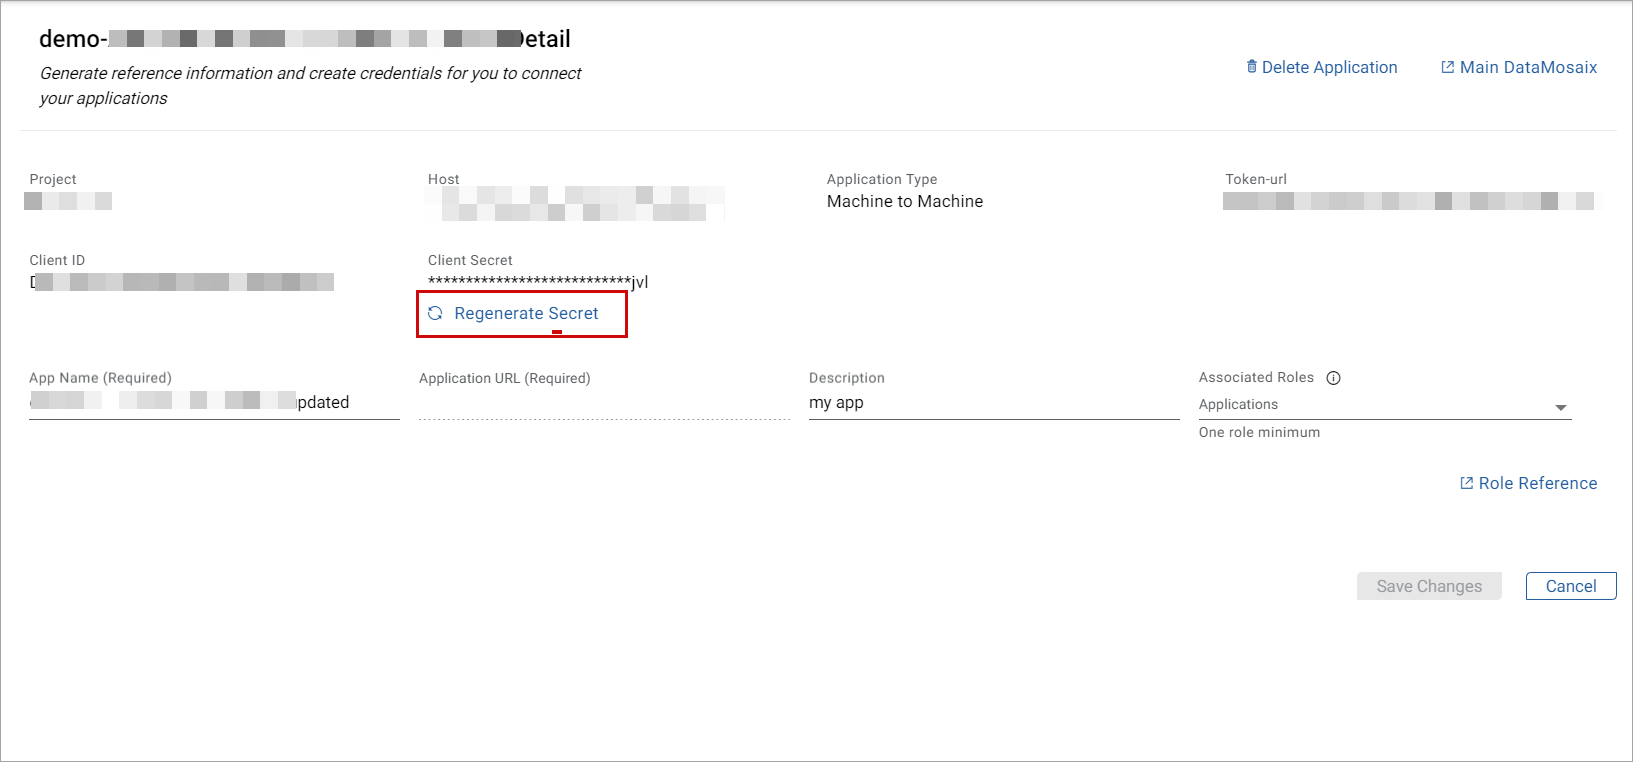Select the Applications value in Associated Roles
The height and width of the screenshot is (762, 1633).
1238,404
